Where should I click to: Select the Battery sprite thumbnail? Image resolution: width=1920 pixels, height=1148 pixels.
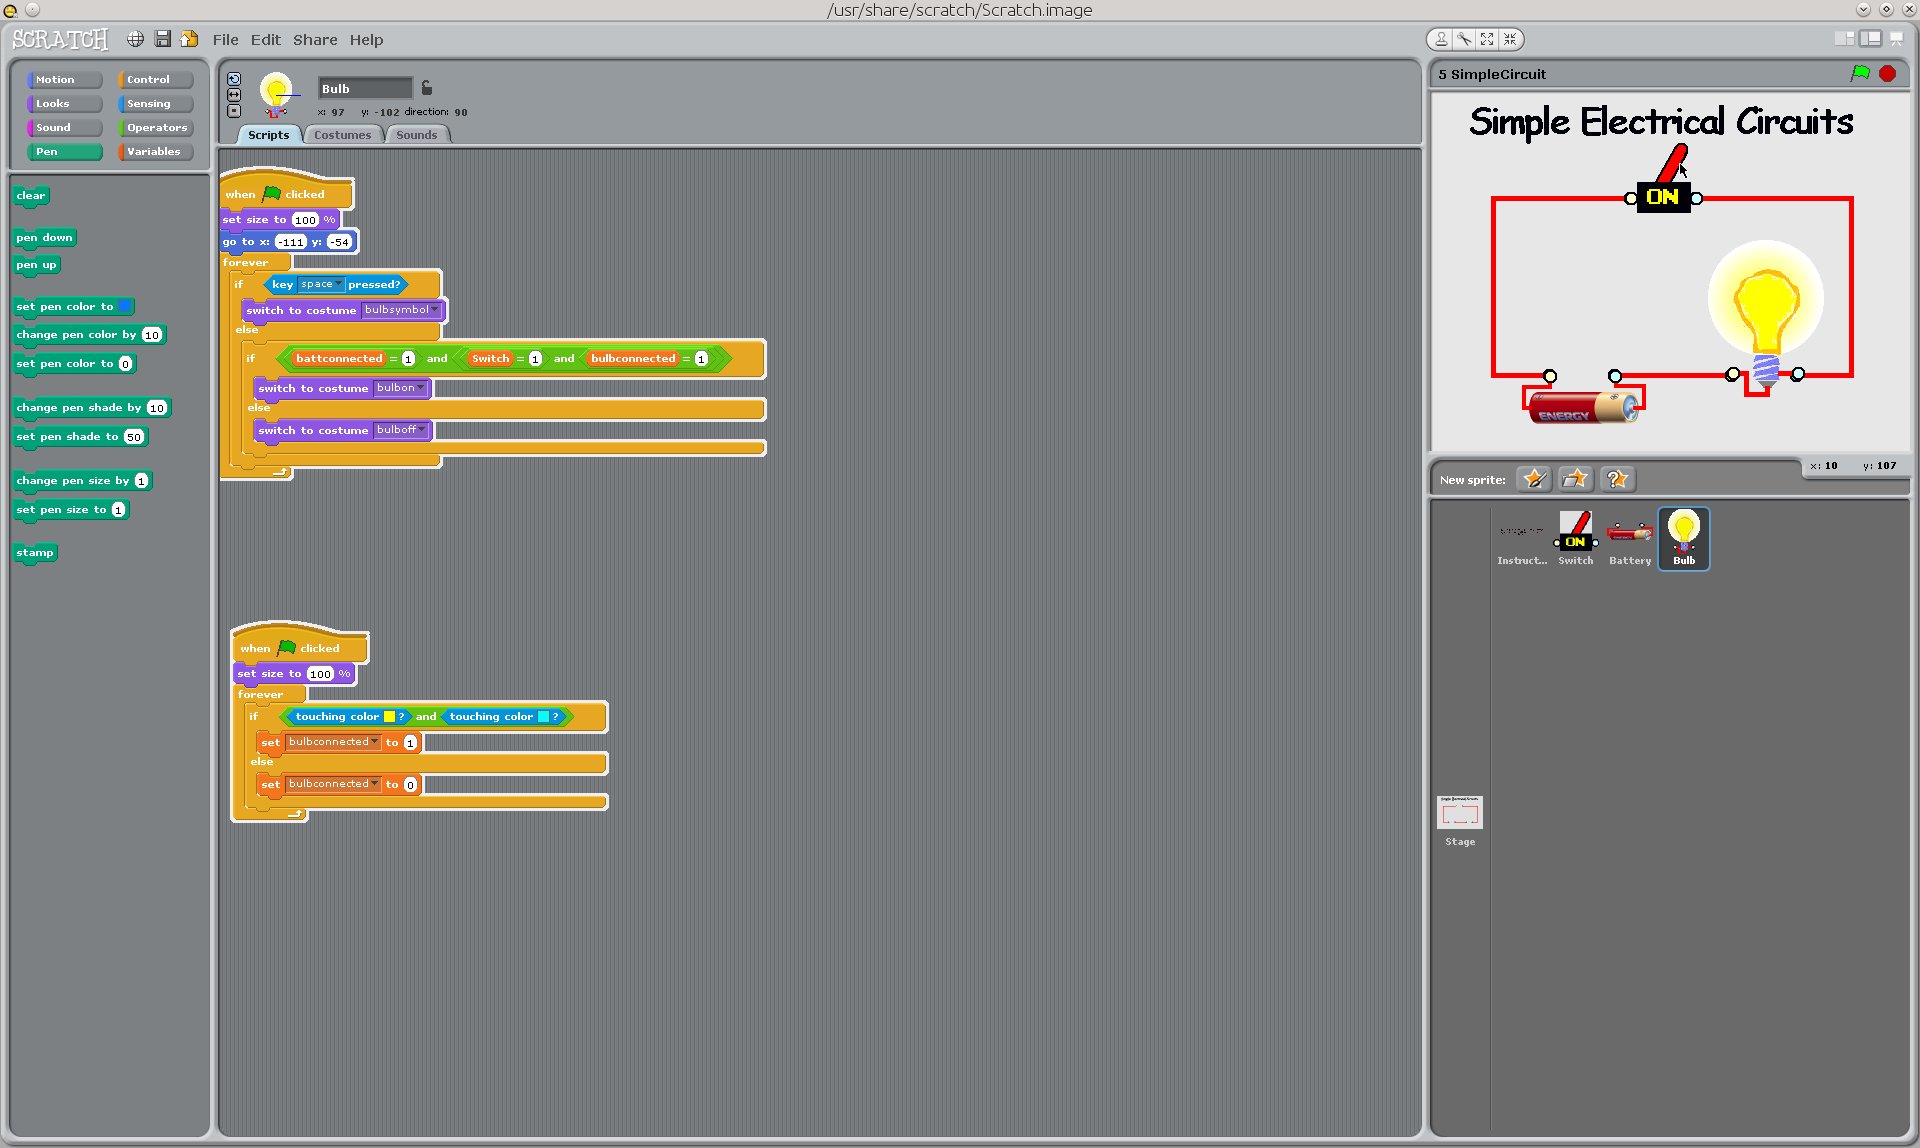point(1630,538)
